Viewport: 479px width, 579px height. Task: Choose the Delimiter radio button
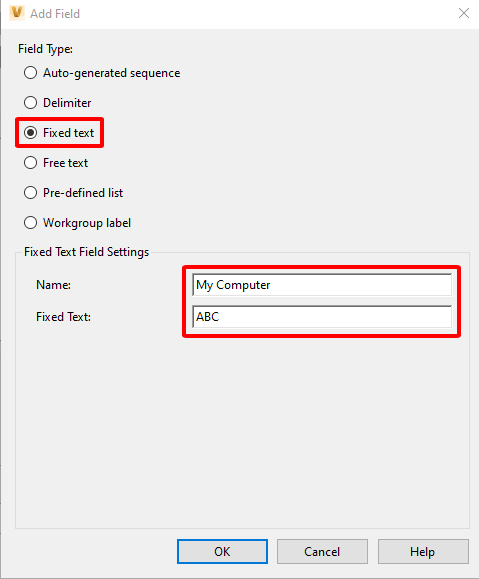[x=30, y=103]
